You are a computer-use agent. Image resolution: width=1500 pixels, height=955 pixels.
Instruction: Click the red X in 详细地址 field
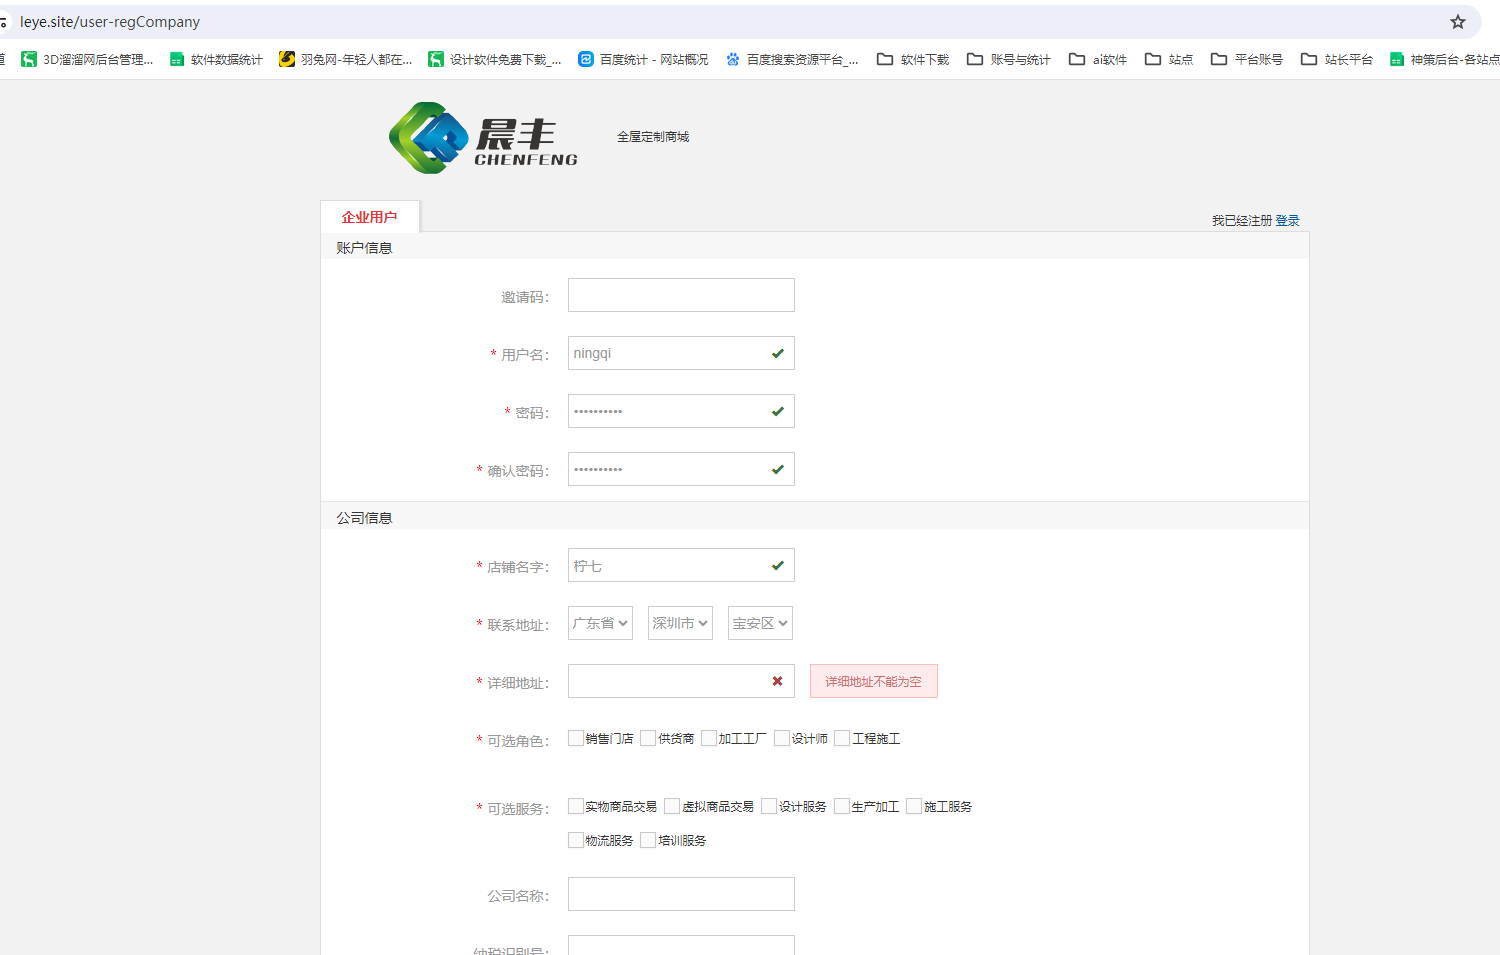pyautogui.click(x=777, y=681)
